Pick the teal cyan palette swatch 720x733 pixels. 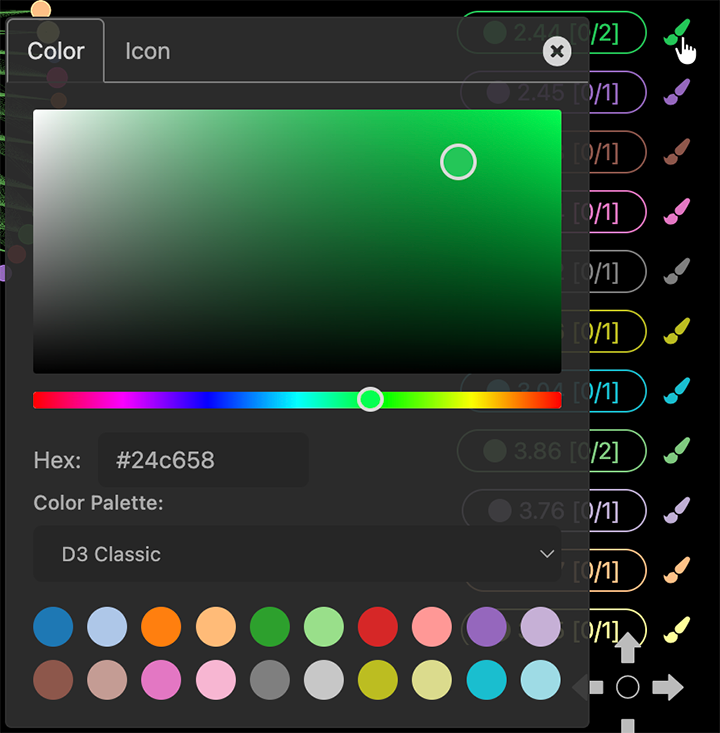coord(486,680)
